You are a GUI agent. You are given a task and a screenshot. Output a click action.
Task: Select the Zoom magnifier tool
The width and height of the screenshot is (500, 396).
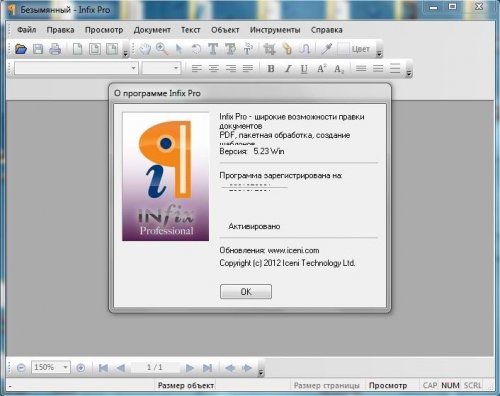[162, 49]
